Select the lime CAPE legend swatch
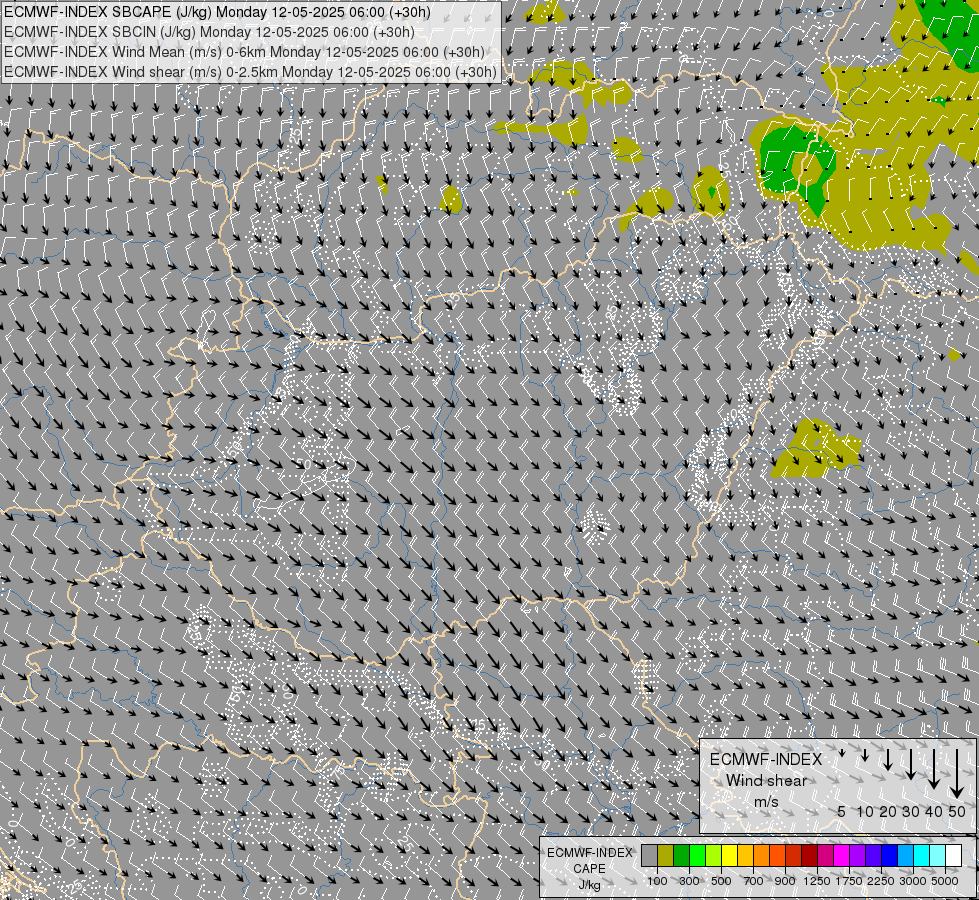 tap(714, 855)
